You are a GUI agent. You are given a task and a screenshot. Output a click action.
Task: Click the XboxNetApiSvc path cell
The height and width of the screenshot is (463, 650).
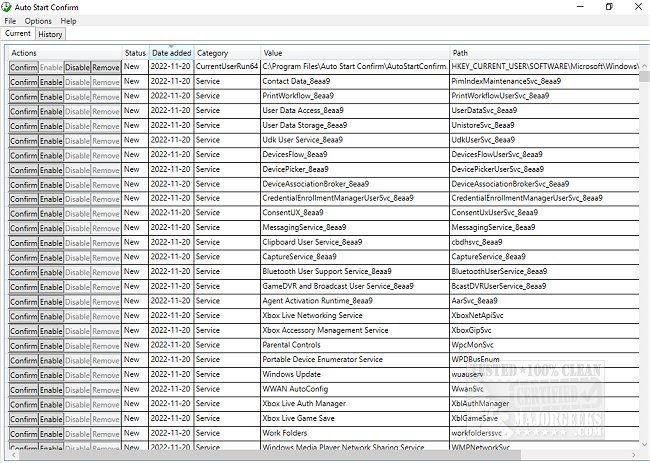(544, 315)
